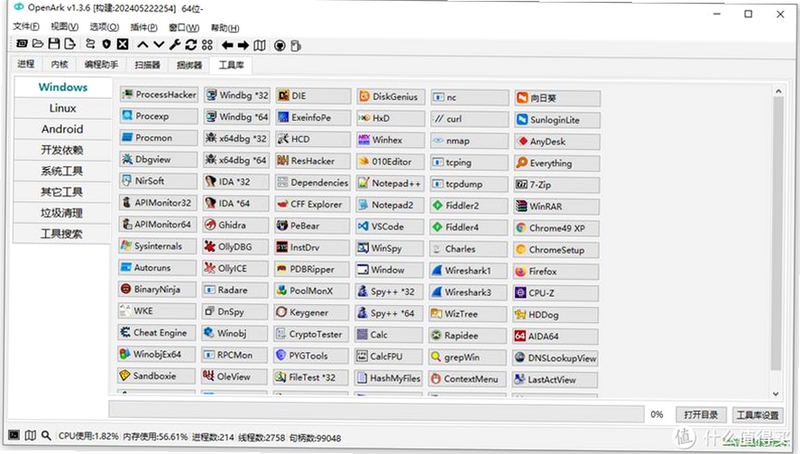800x454 pixels.
Task: Click the 打开目录 button
Action: point(701,415)
